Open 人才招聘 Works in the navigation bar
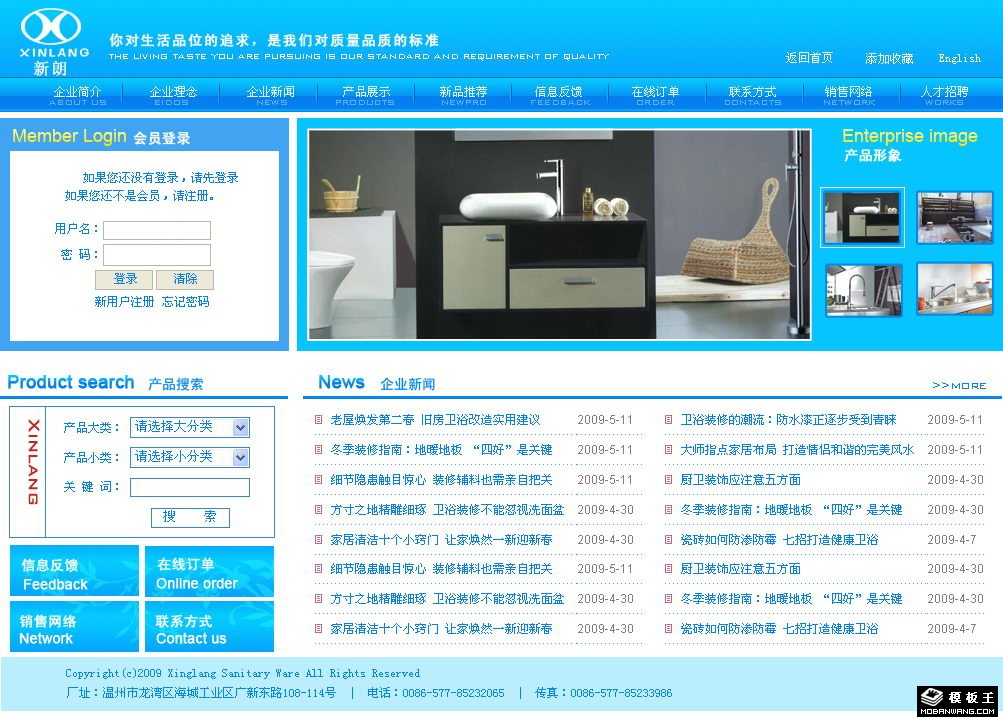 (x=944, y=95)
